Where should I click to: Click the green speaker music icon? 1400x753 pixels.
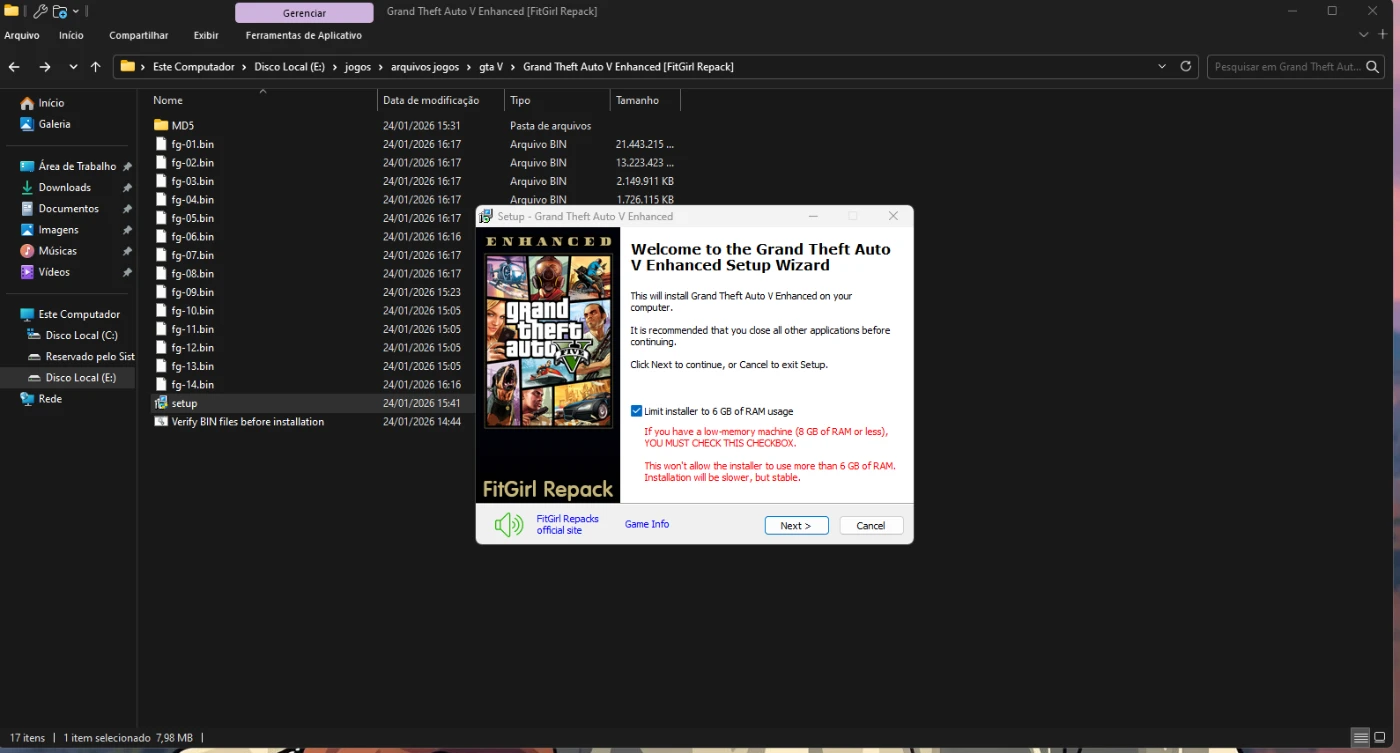point(509,525)
